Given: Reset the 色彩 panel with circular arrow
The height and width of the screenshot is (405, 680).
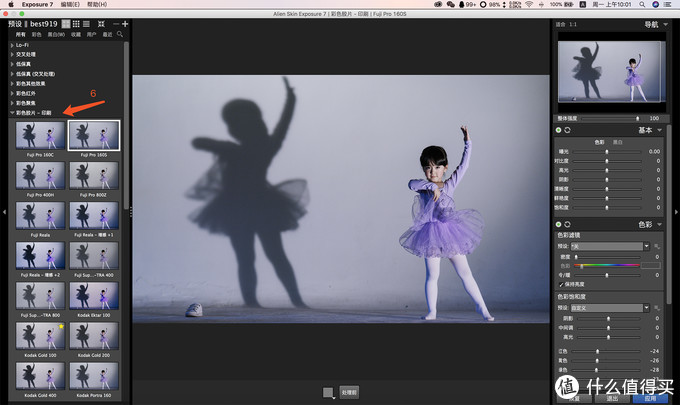Looking at the screenshot, I should 568,224.
